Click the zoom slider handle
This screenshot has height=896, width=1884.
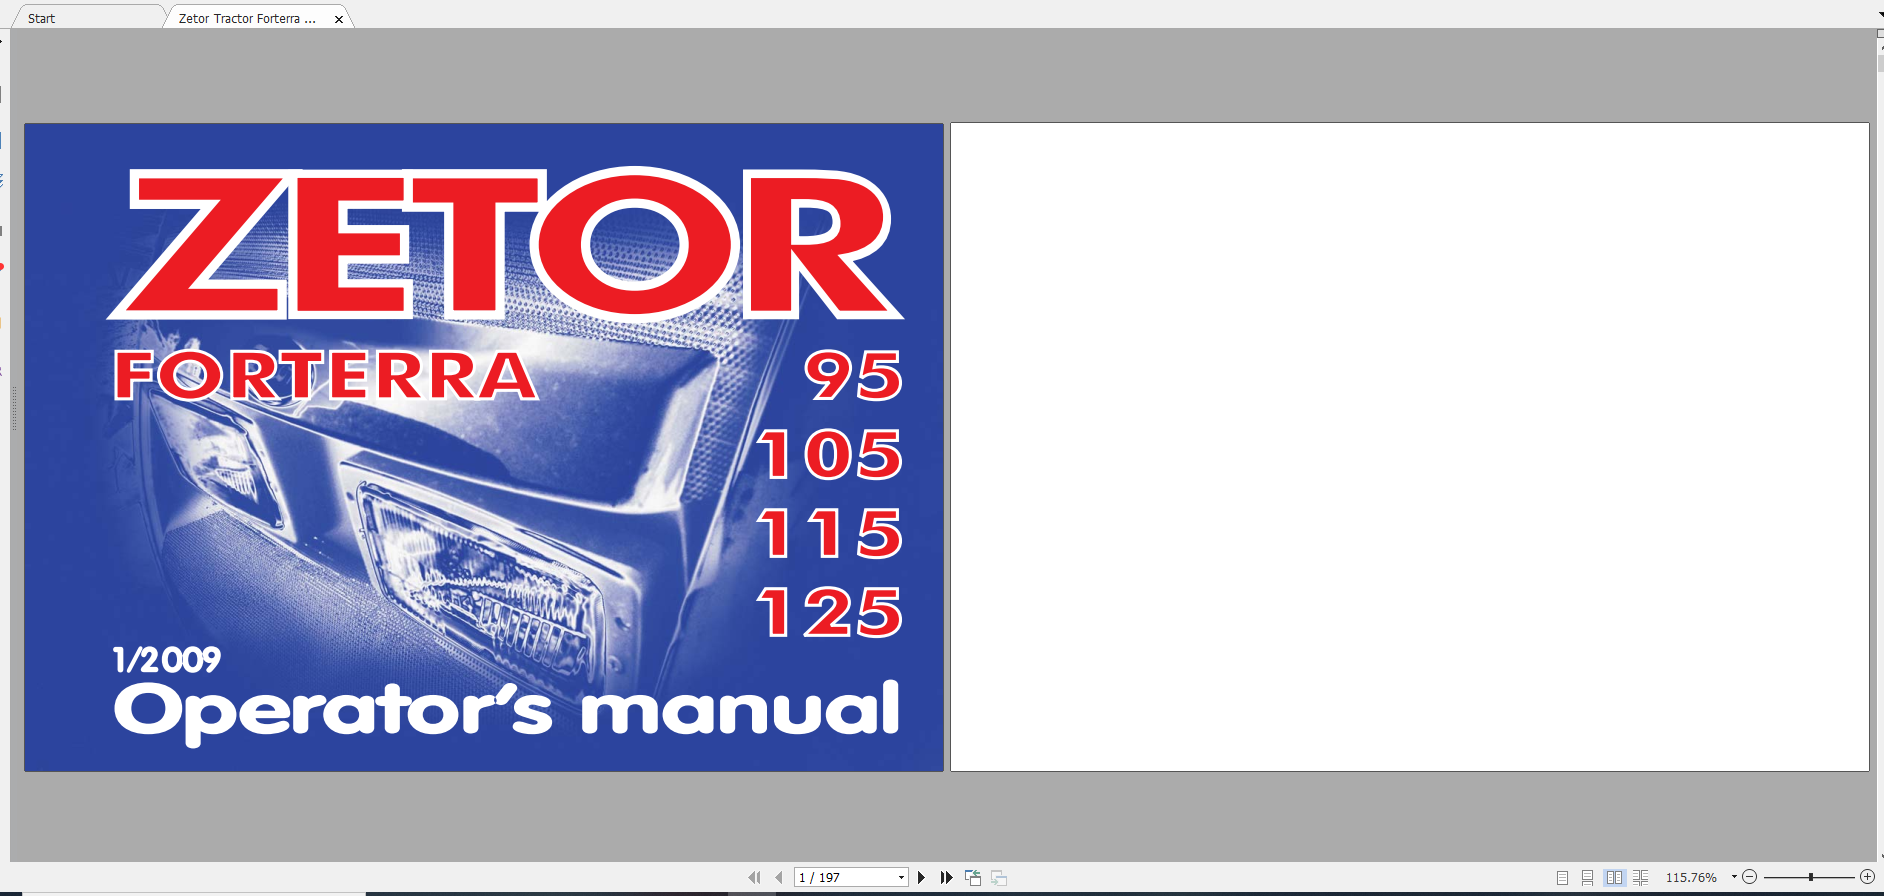[x=1811, y=877]
